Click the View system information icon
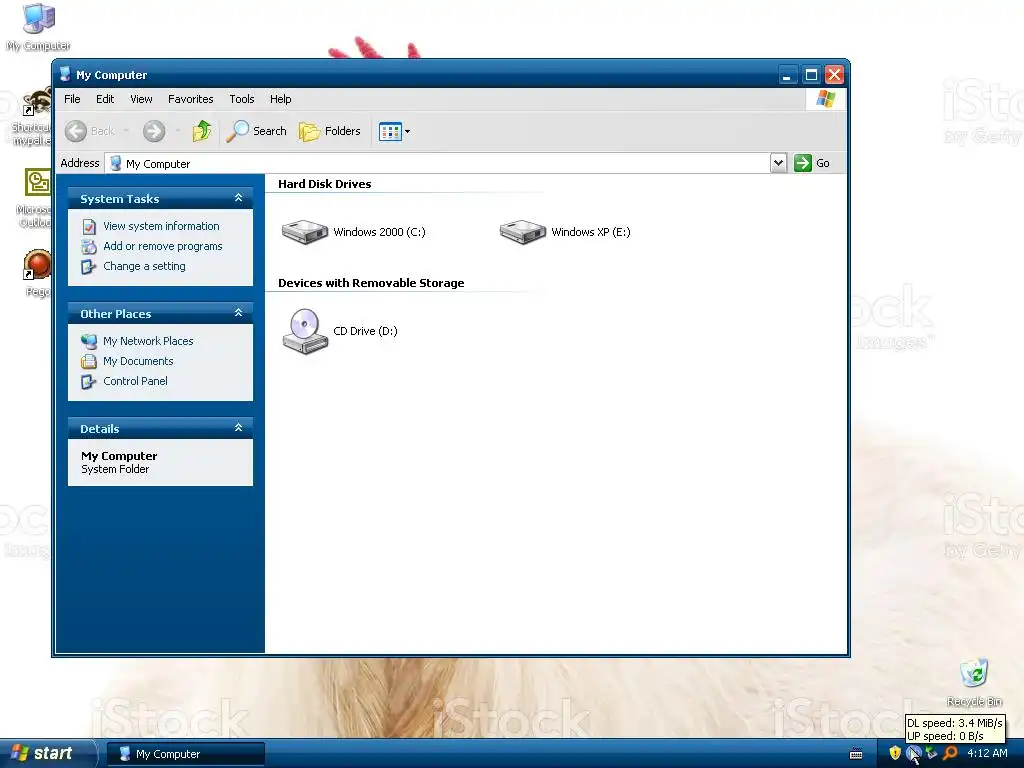This screenshot has width=1024, height=768. (89, 227)
